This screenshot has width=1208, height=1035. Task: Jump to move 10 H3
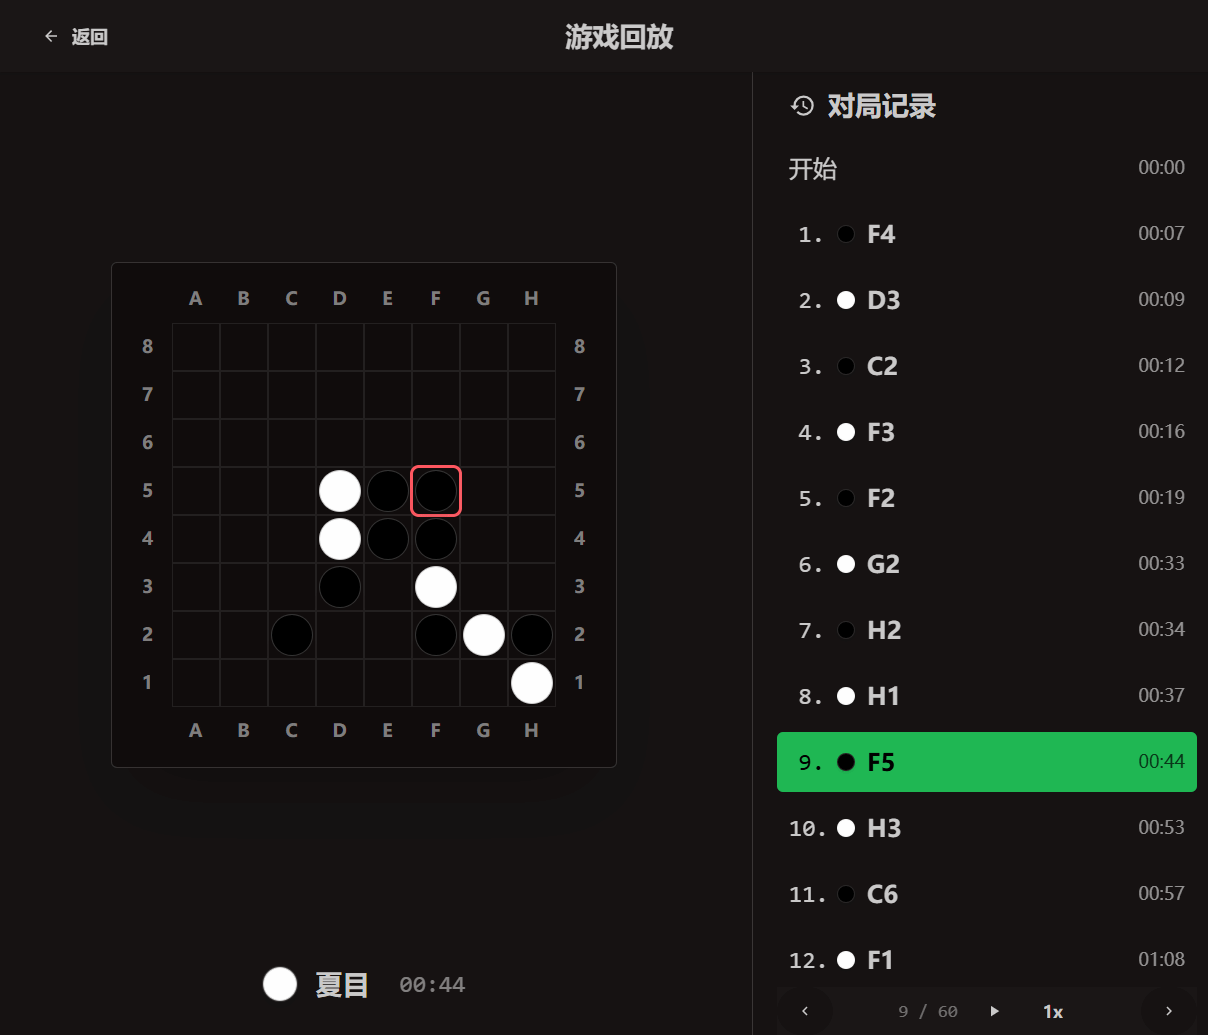986,828
